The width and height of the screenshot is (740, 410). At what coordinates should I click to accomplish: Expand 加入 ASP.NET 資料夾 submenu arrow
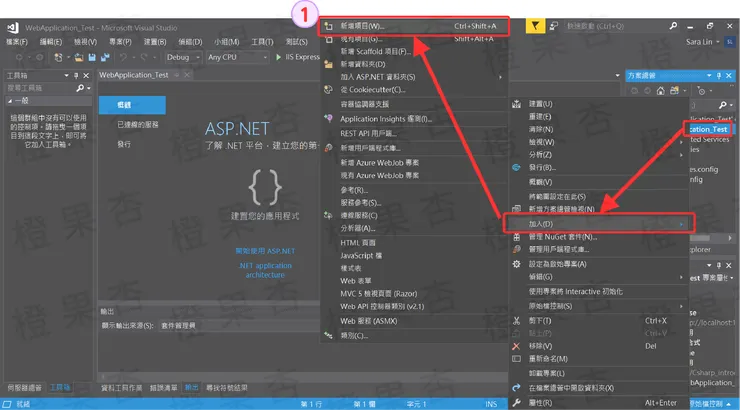[500, 77]
